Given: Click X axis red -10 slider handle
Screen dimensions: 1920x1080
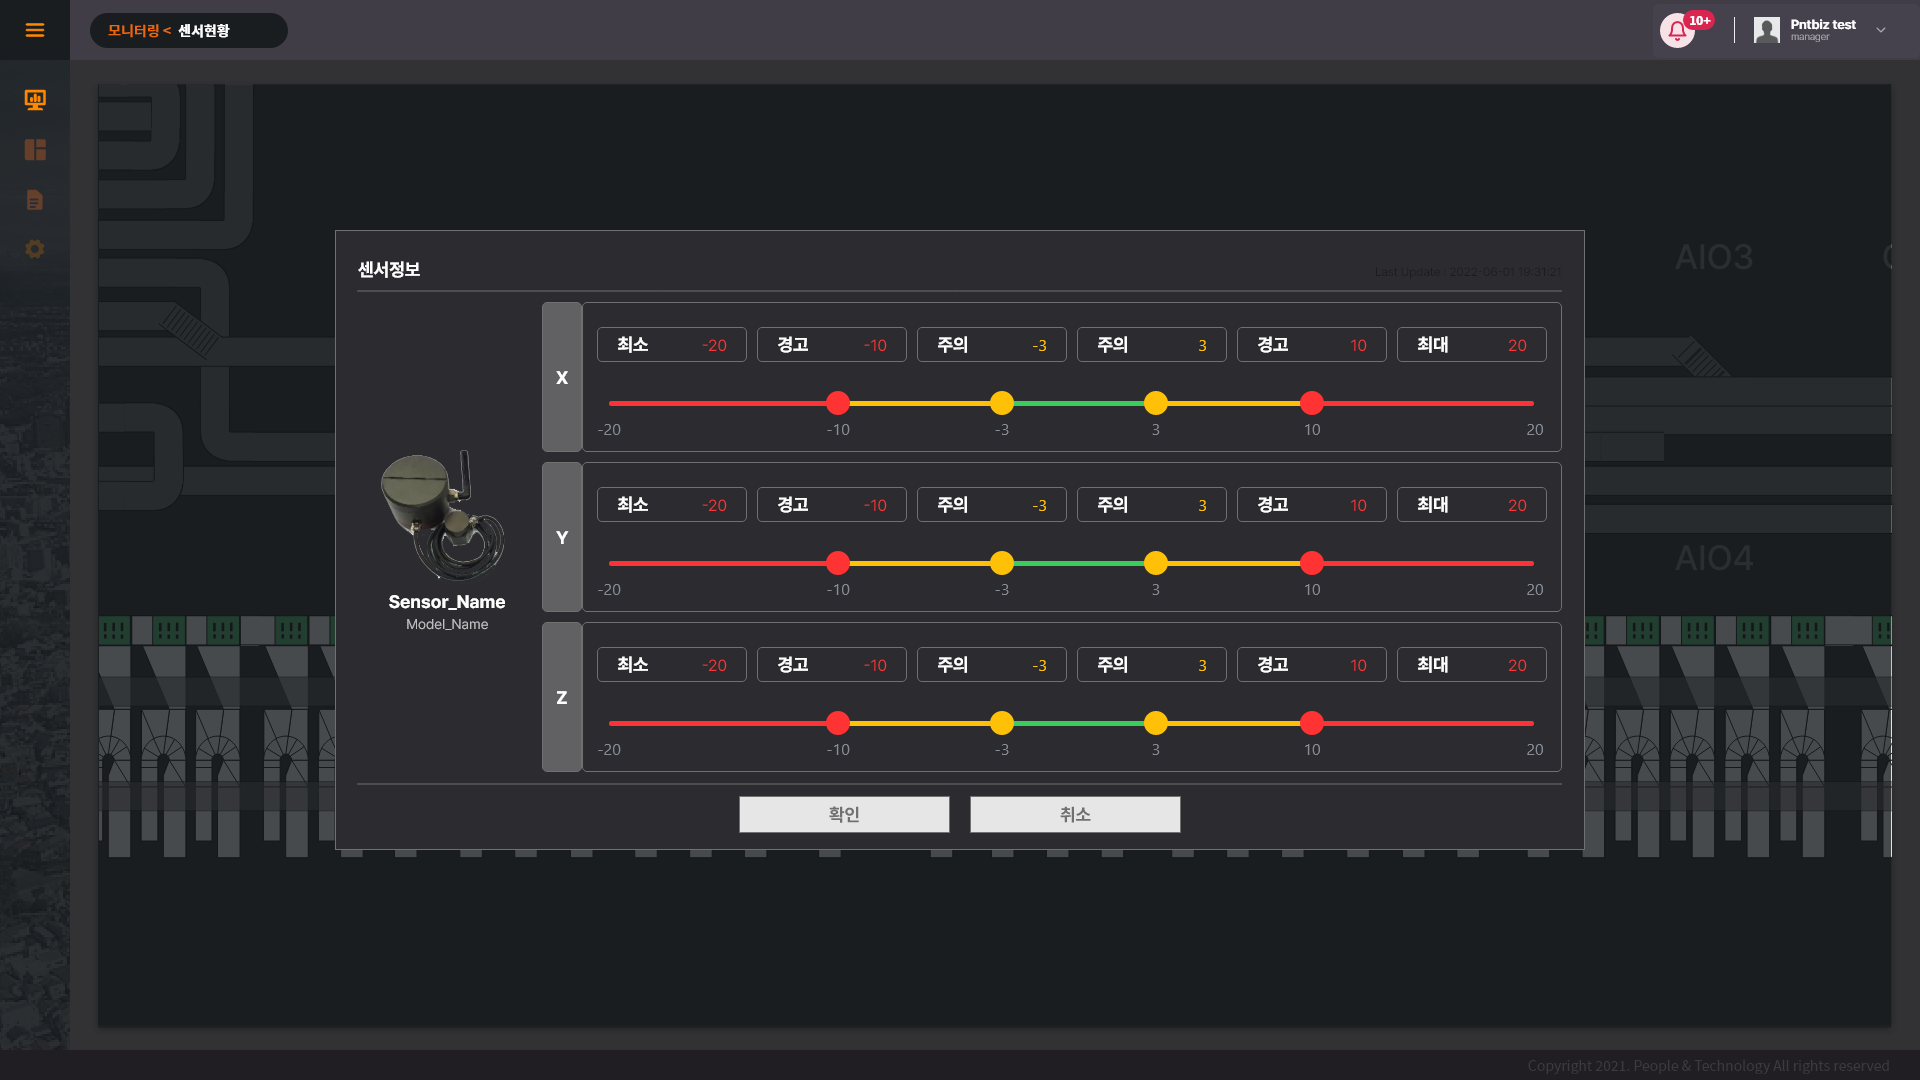Looking at the screenshot, I should pyautogui.click(x=838, y=403).
